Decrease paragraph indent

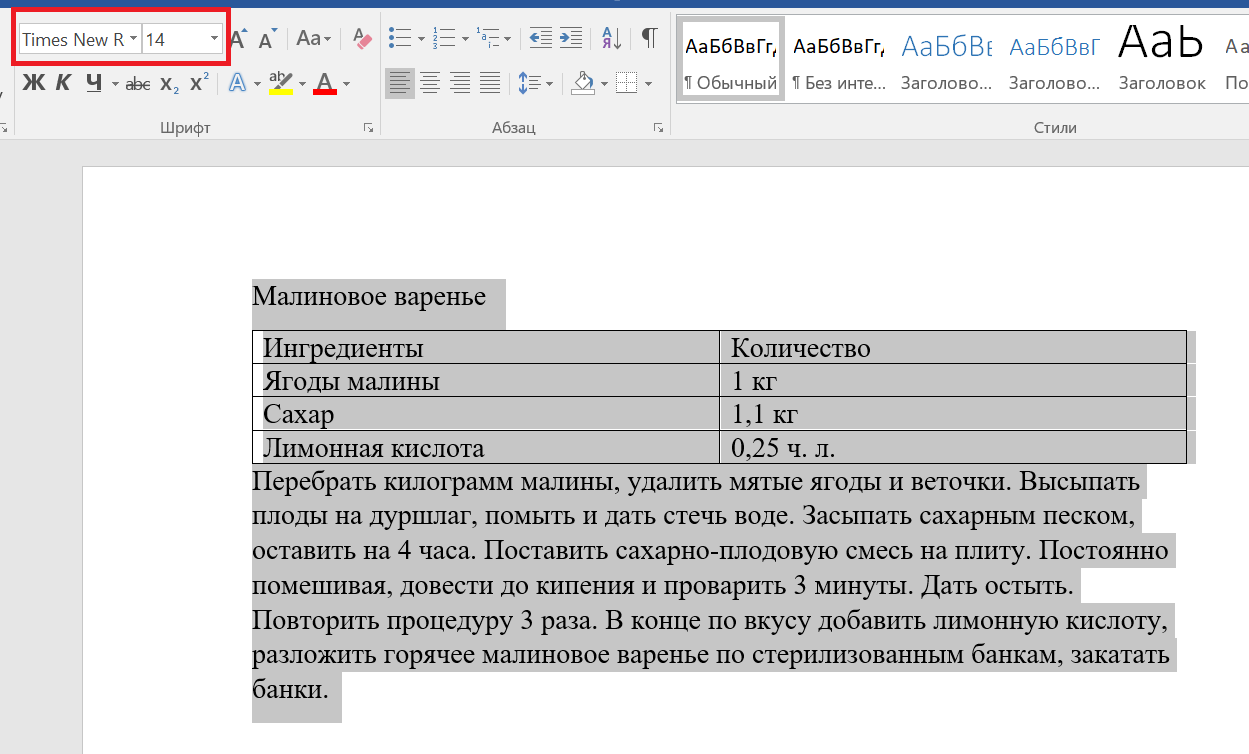click(540, 39)
